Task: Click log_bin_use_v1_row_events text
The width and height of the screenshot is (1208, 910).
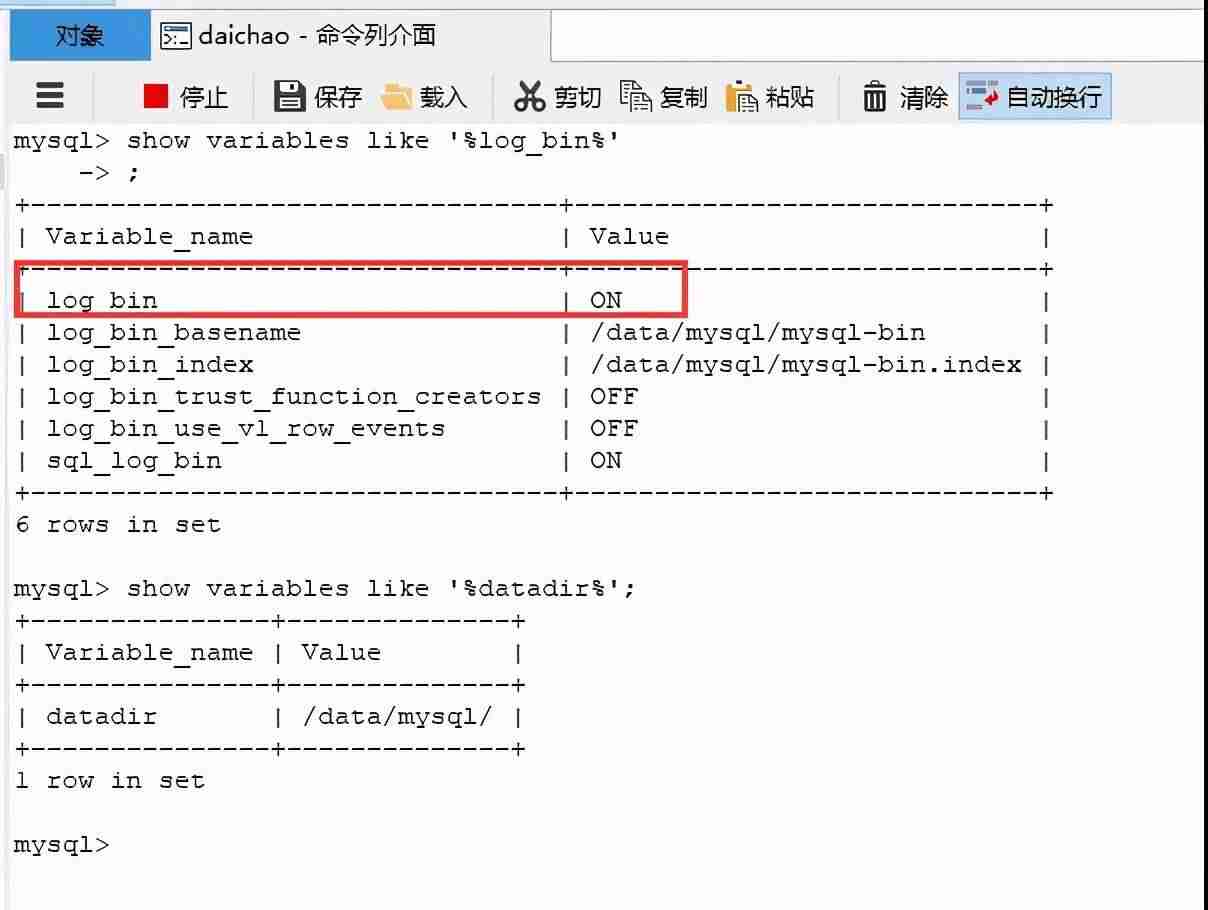Action: click(x=246, y=428)
